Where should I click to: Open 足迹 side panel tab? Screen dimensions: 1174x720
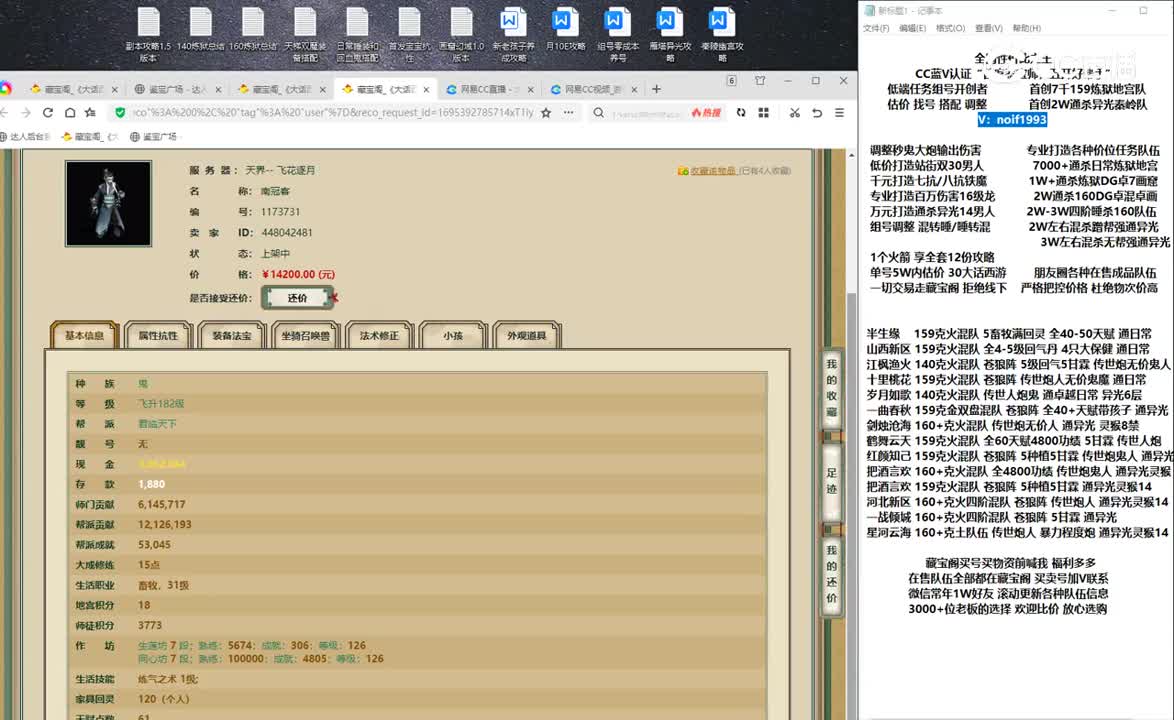pos(832,481)
